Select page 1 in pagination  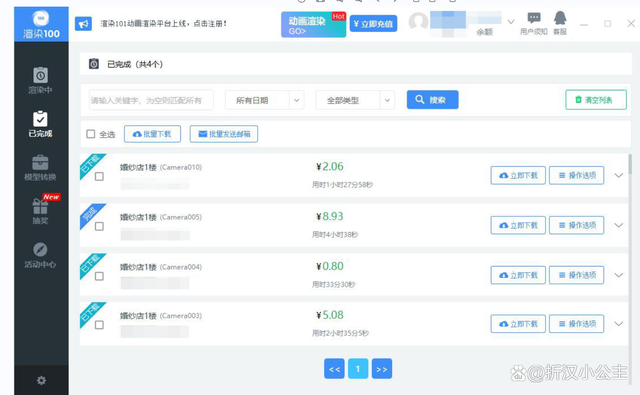point(358,368)
